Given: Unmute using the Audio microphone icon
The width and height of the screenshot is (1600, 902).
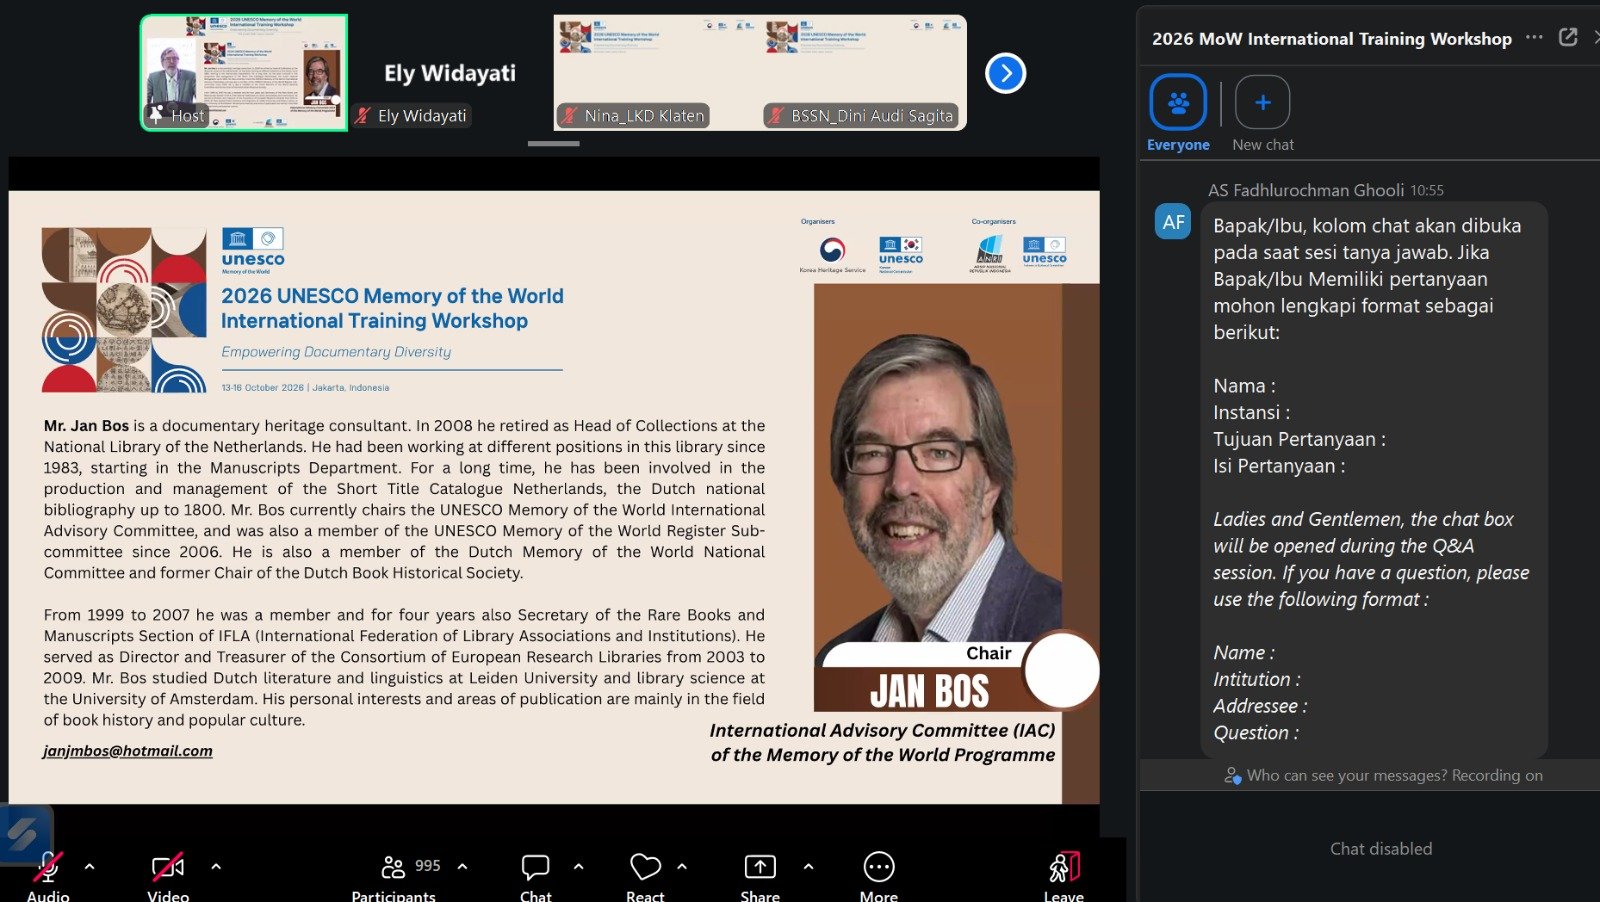Looking at the screenshot, I should 48,866.
